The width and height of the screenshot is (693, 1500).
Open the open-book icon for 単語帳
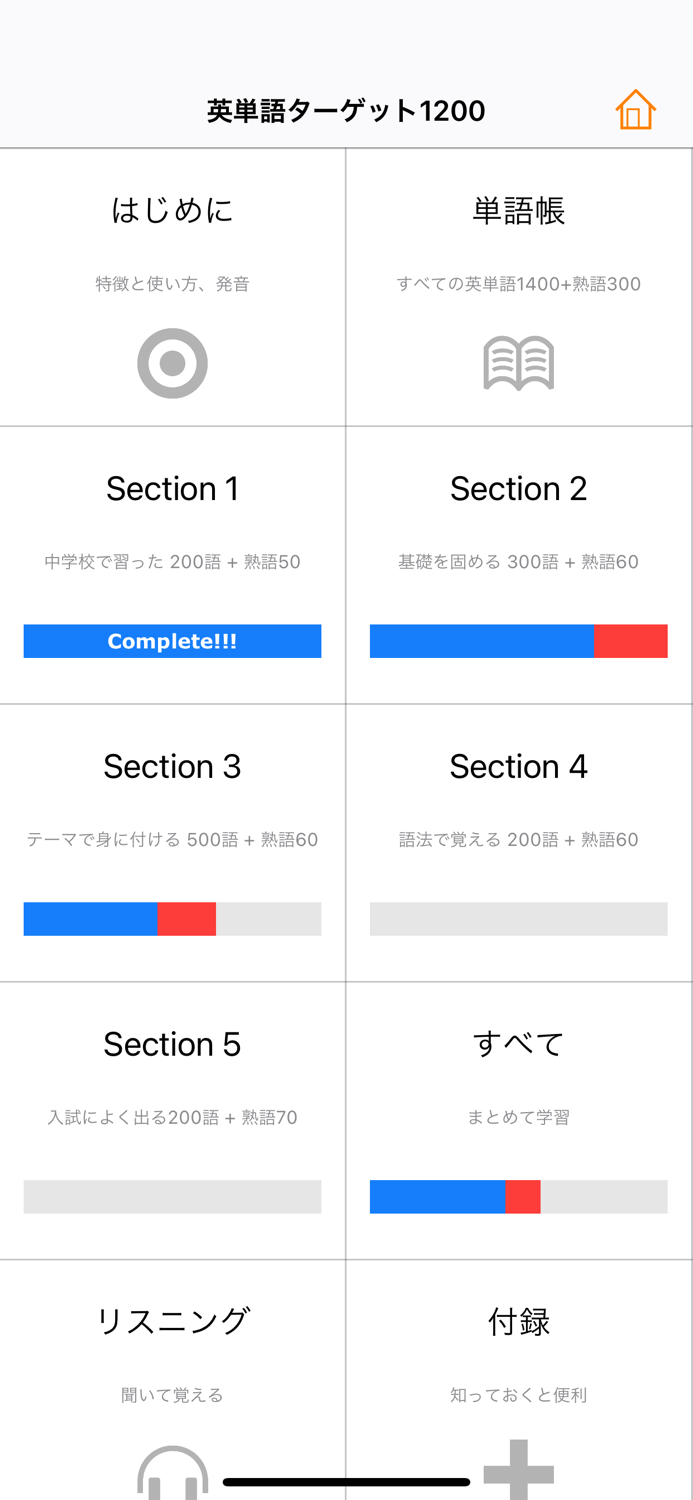(x=519, y=363)
